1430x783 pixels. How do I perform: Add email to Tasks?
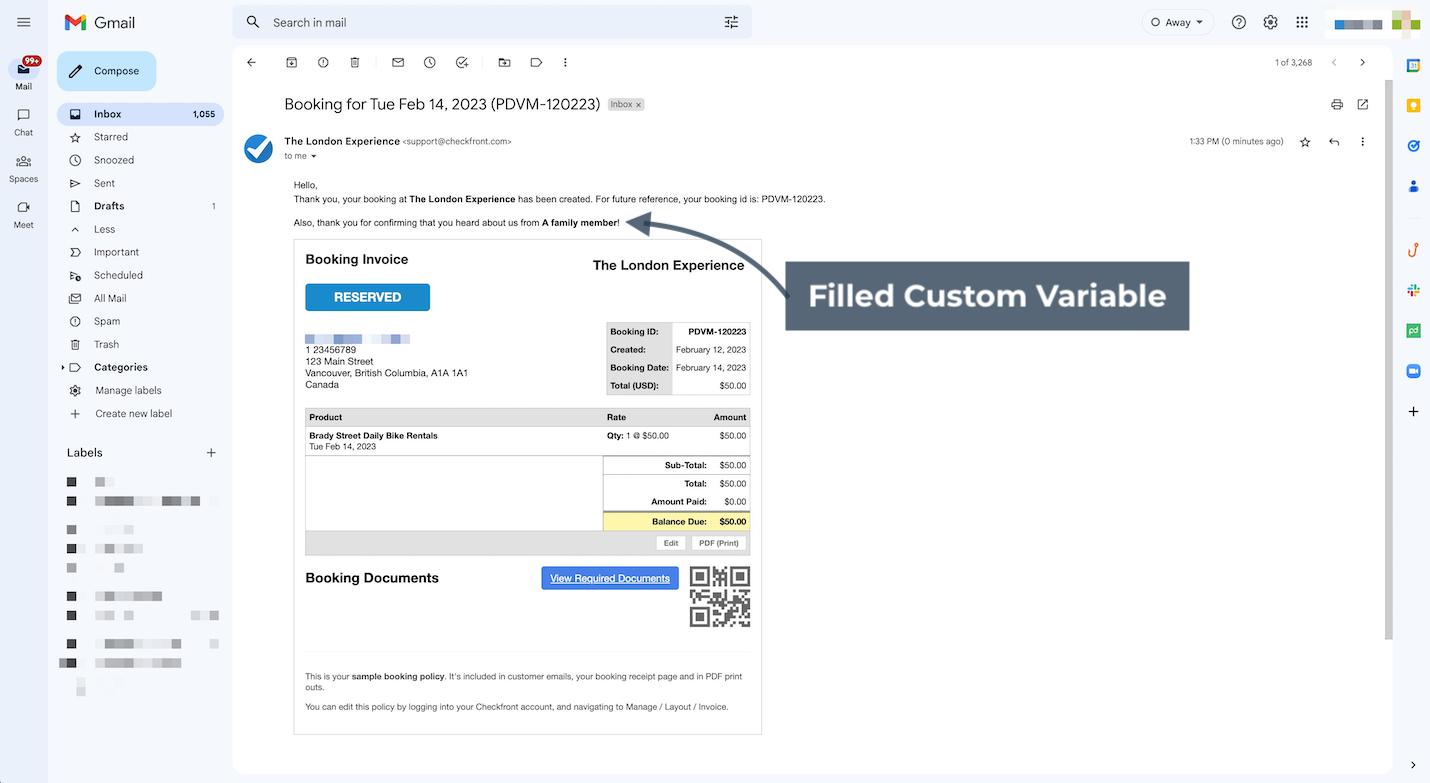462,62
